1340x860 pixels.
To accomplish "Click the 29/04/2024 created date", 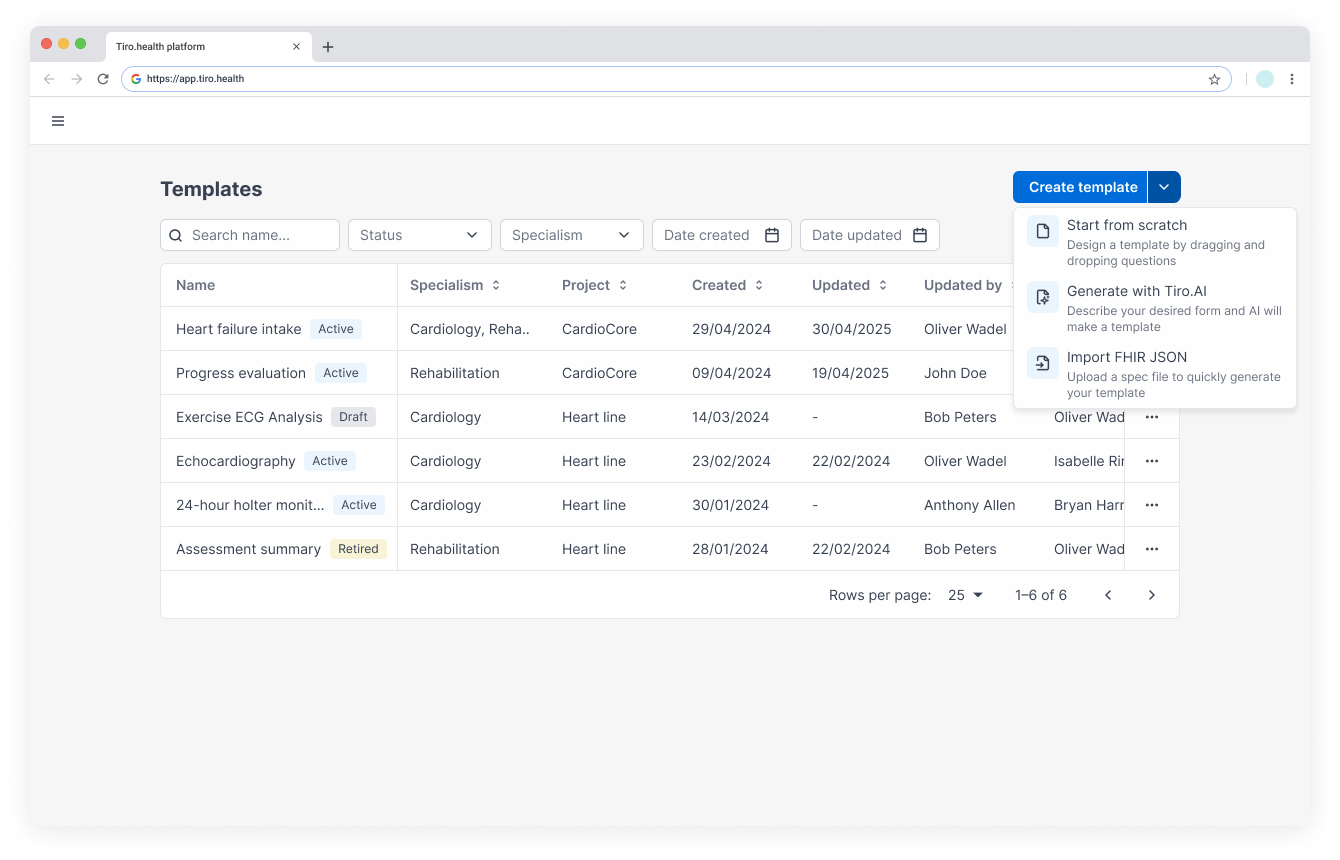I will (x=731, y=329).
